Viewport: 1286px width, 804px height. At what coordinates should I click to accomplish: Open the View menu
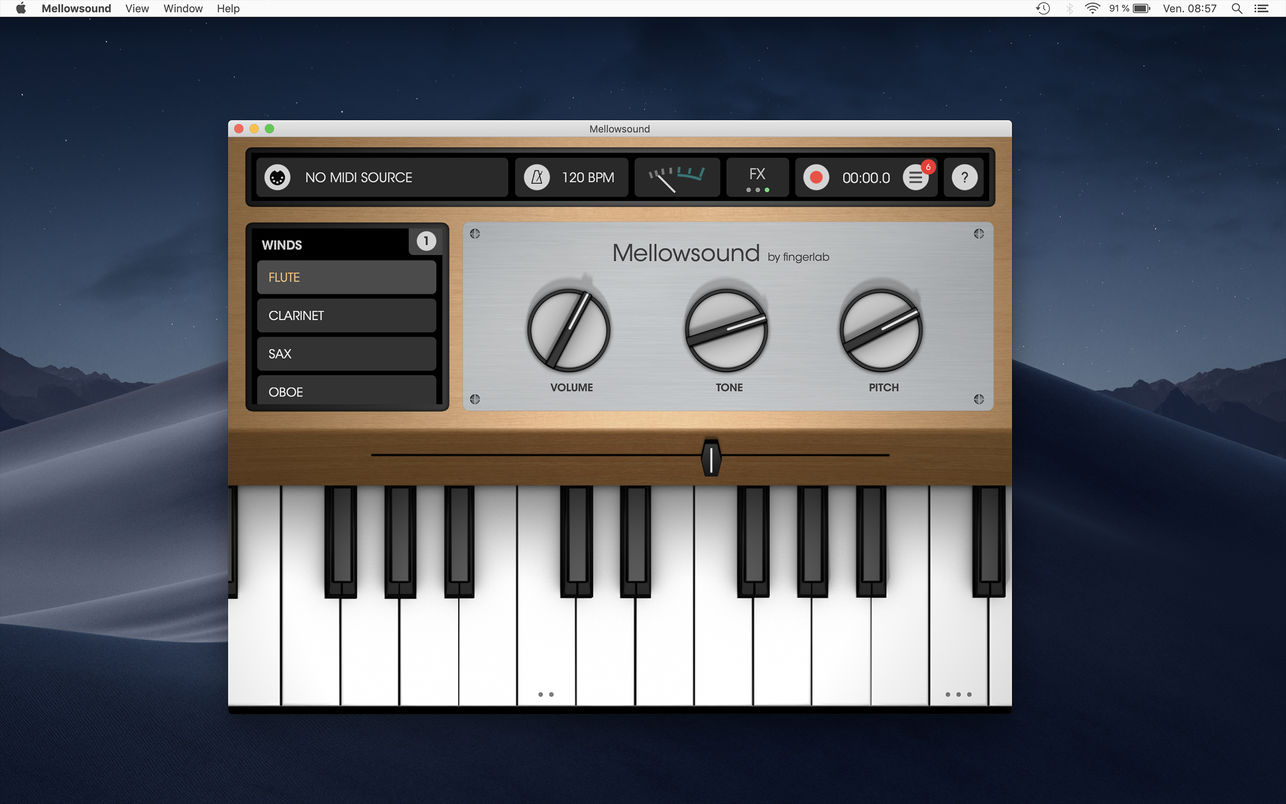137,8
